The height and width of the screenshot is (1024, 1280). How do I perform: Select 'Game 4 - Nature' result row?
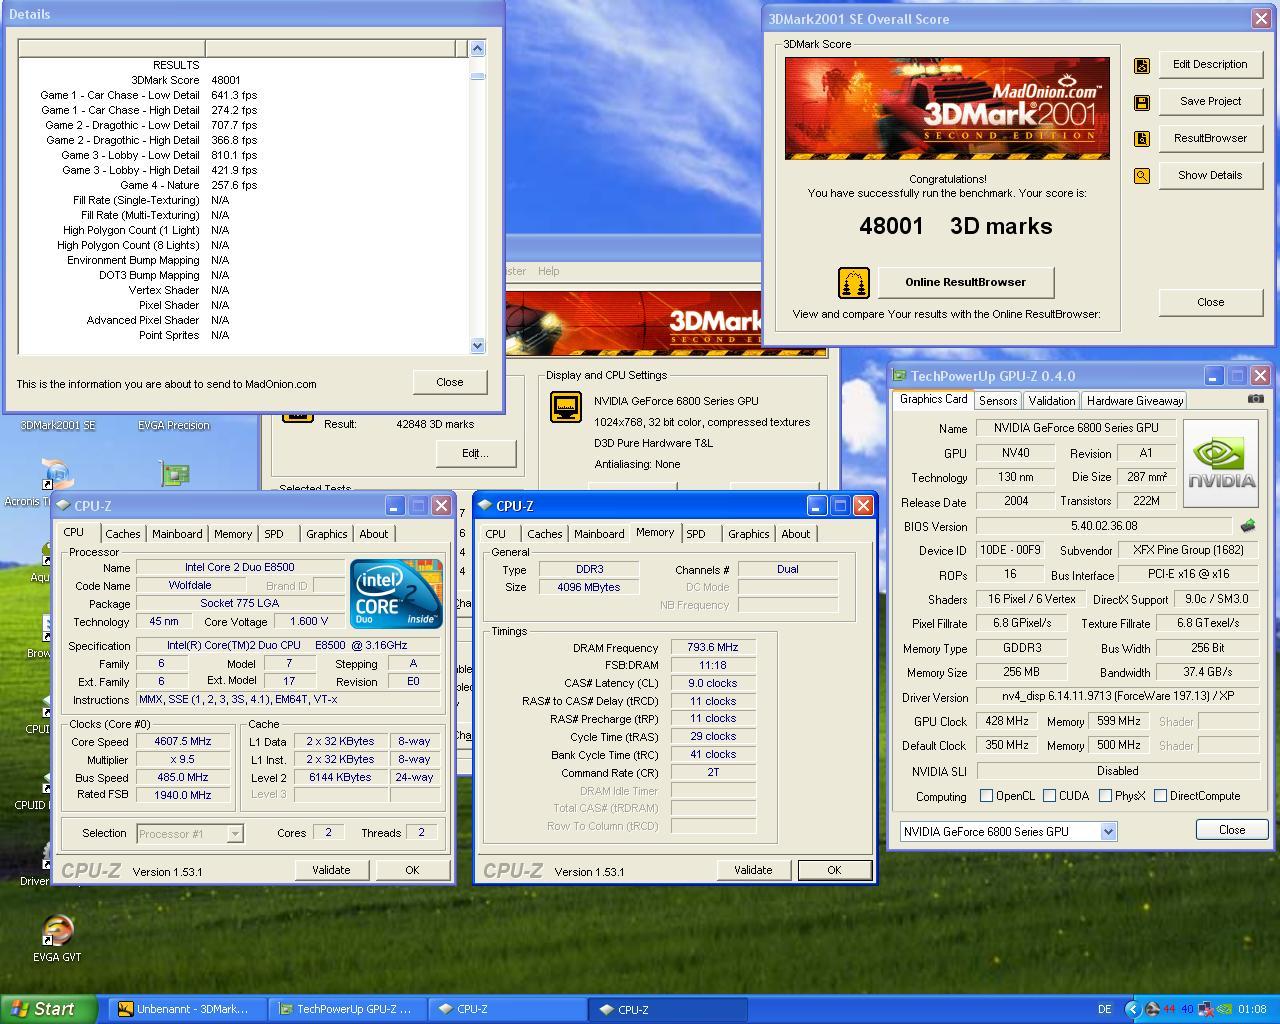pos(244,185)
